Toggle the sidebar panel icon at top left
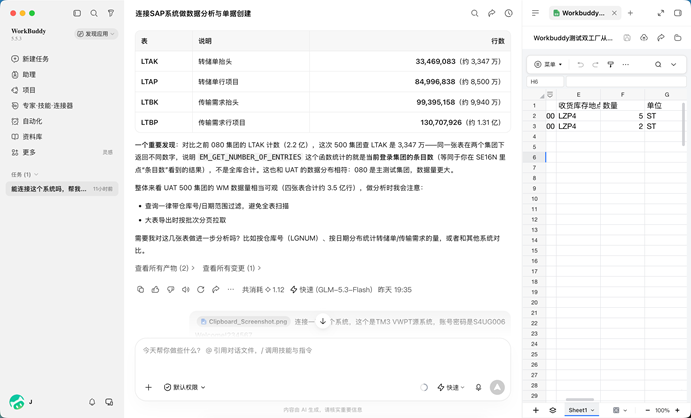 tap(77, 13)
